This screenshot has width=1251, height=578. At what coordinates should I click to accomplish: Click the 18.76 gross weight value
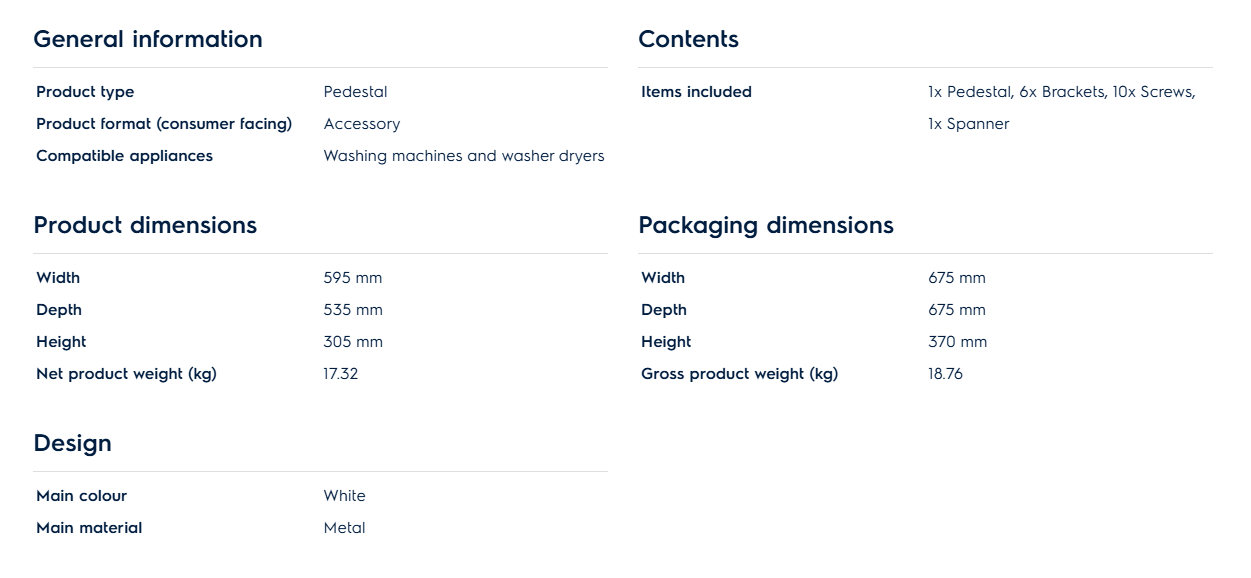[x=945, y=374]
